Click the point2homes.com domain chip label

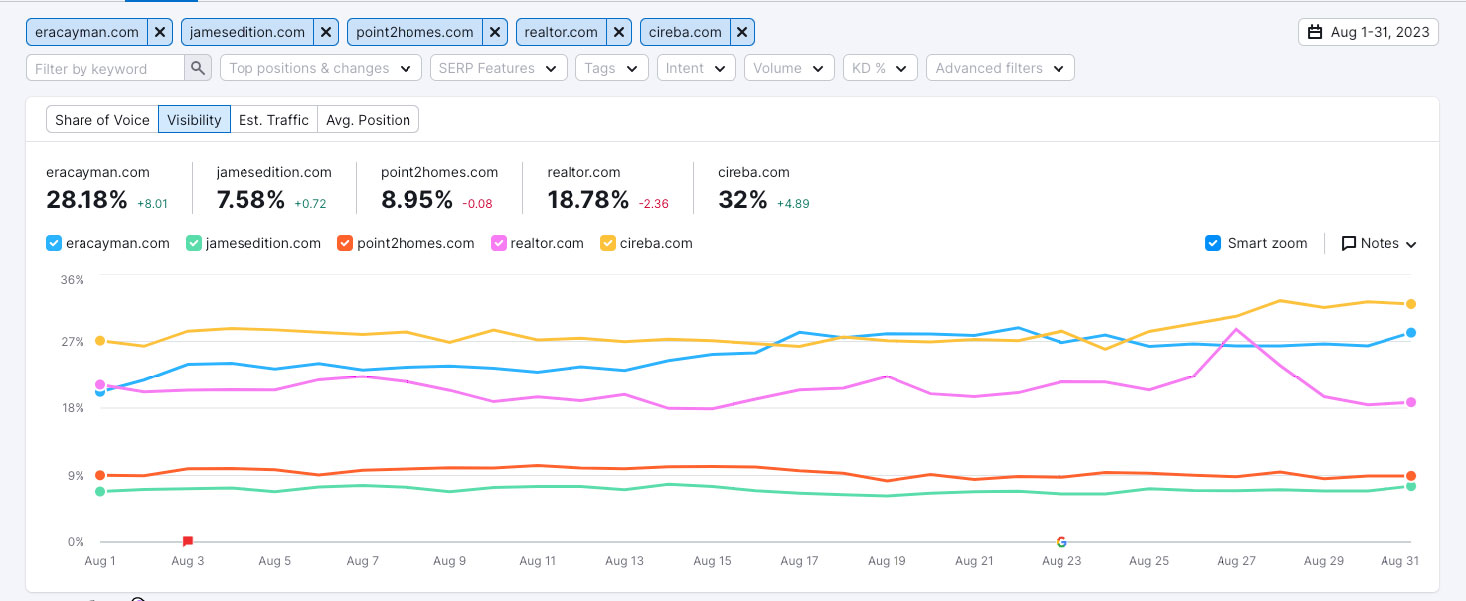pyautogui.click(x=415, y=32)
